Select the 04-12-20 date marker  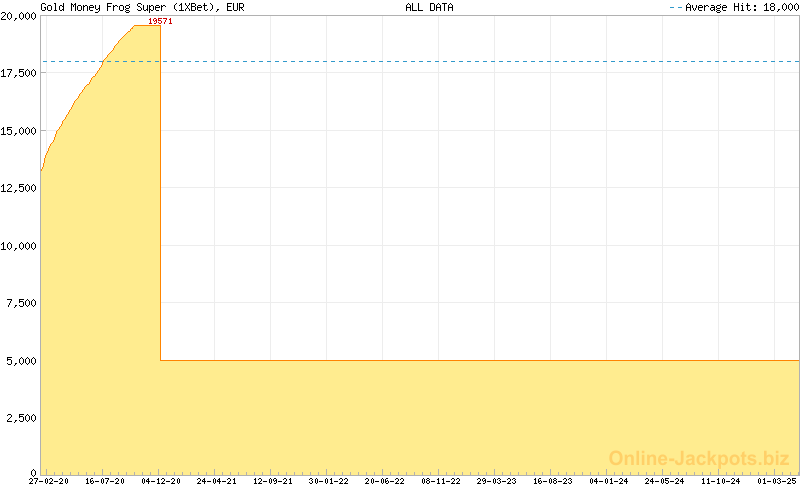click(161, 481)
